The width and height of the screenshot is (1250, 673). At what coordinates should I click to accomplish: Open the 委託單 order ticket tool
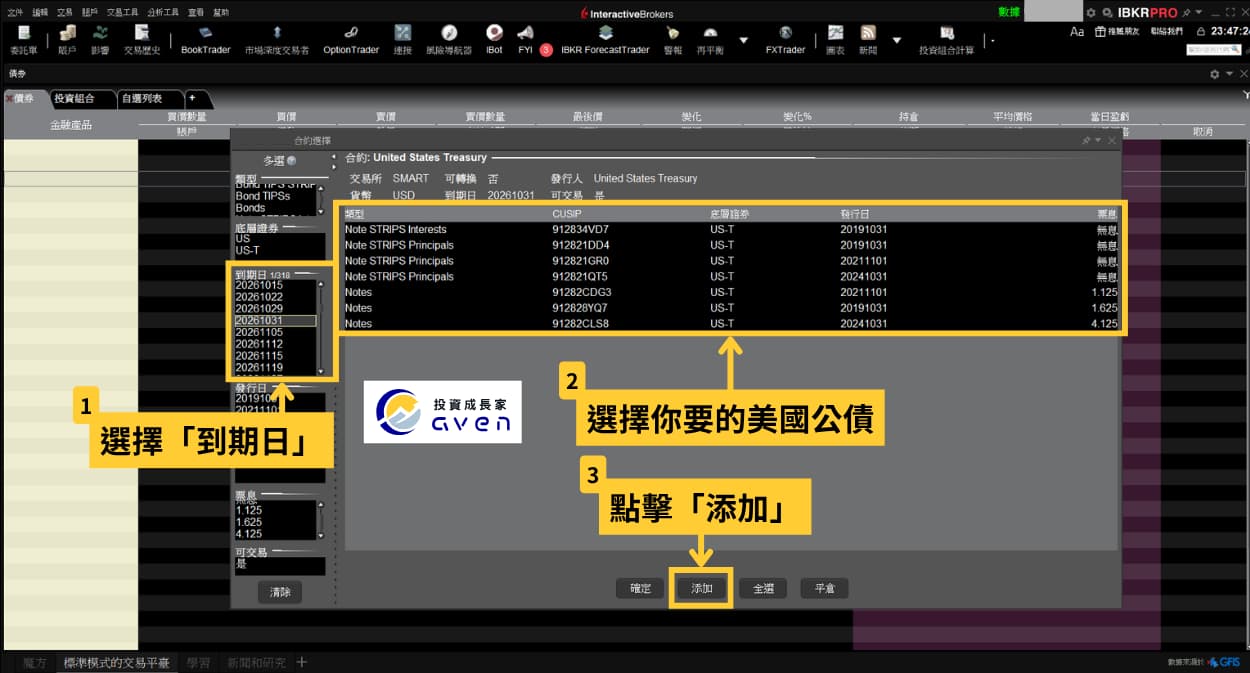pyautogui.click(x=24, y=40)
